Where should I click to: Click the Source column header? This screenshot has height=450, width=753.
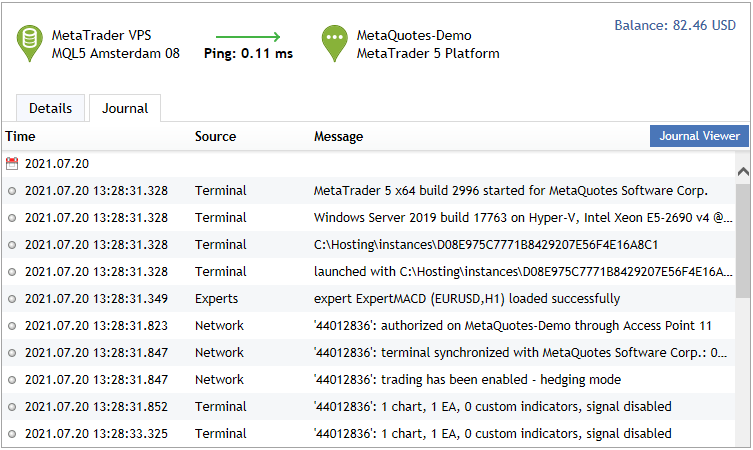(215, 136)
